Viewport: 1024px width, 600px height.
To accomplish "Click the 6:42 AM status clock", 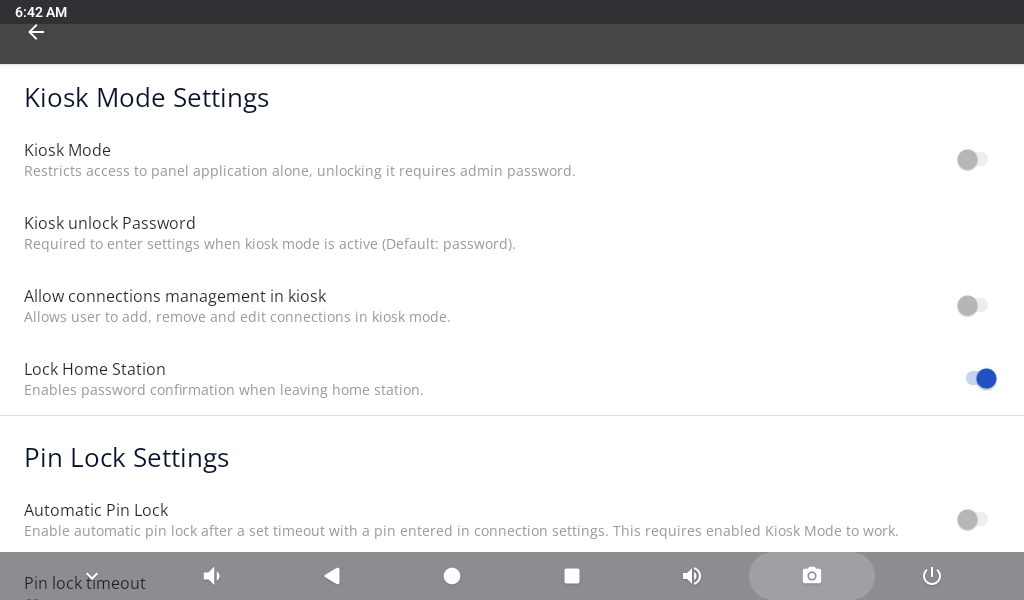I will click(41, 12).
